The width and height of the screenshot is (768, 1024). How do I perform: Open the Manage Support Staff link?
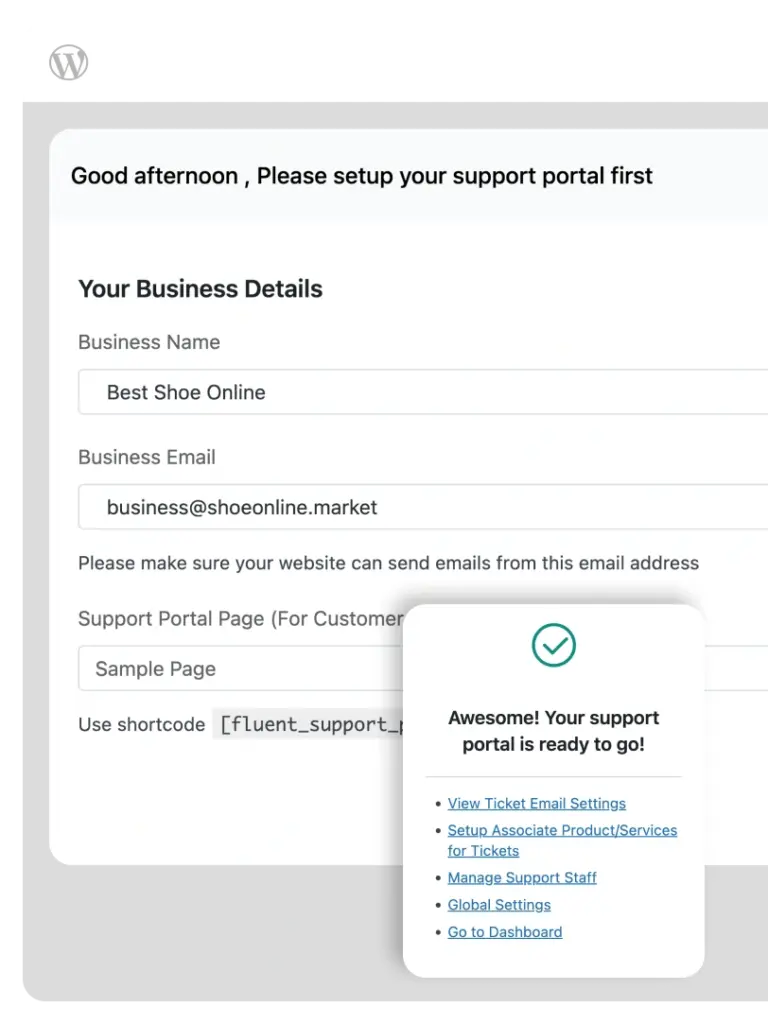click(x=521, y=878)
